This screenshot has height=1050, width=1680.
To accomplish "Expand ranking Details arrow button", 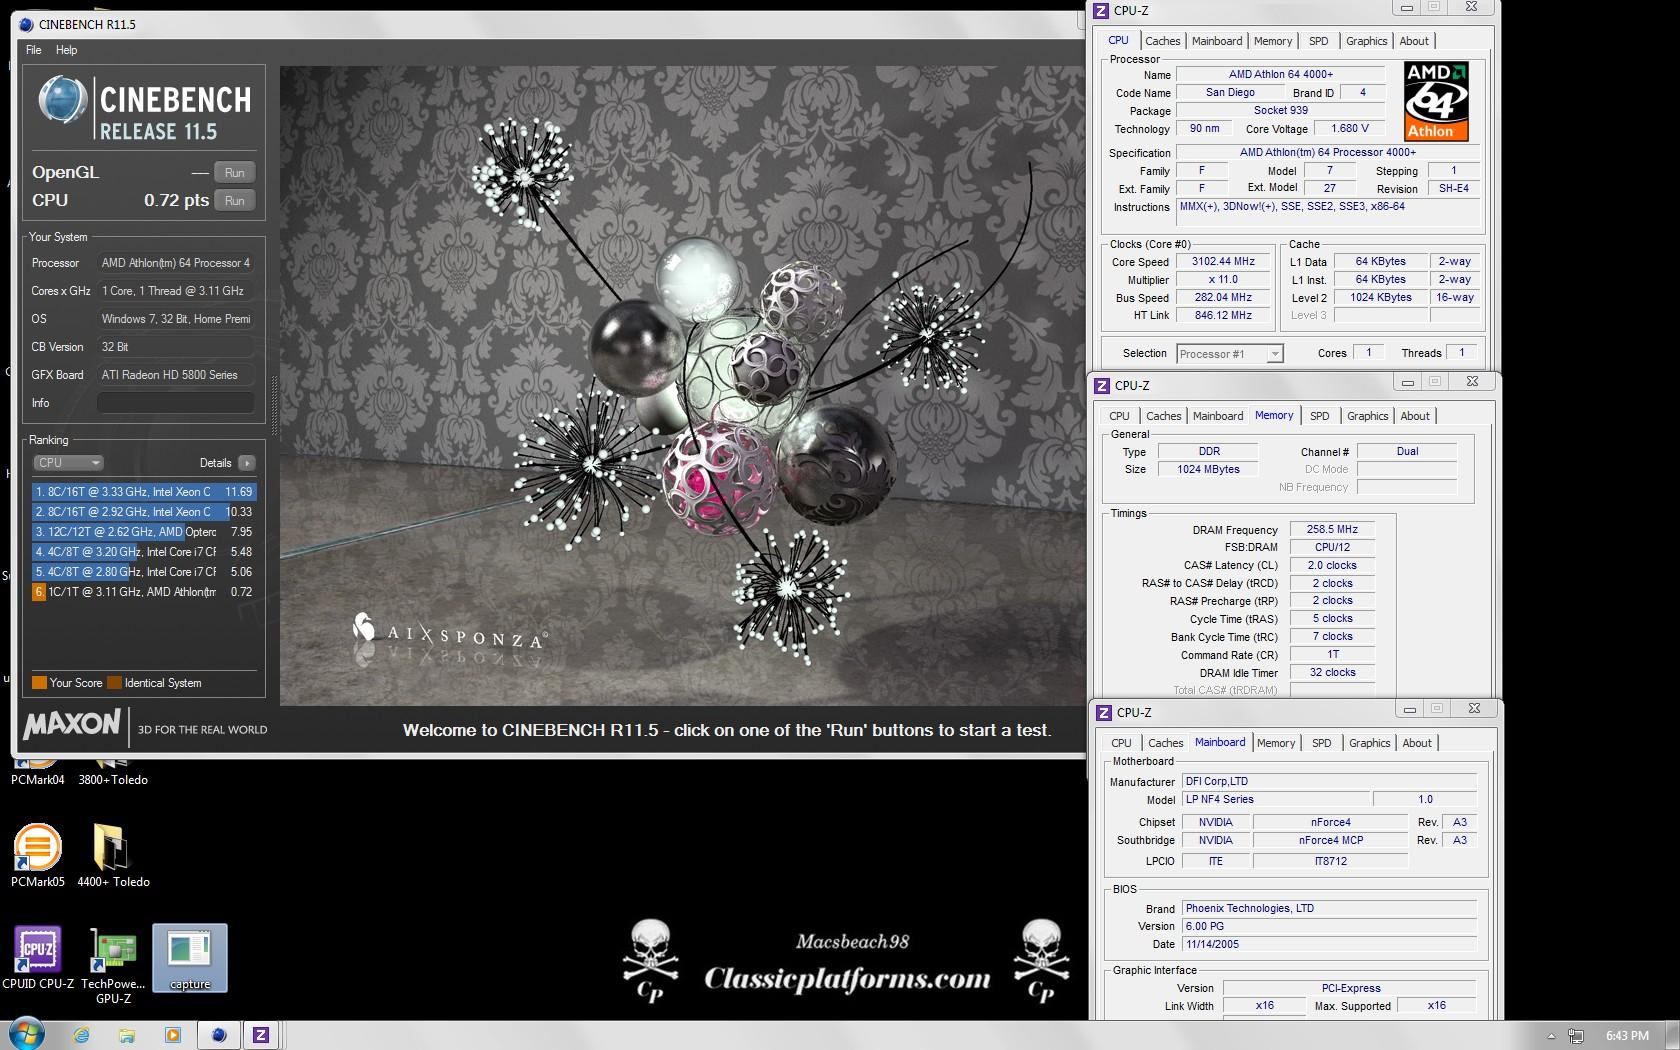I will point(247,463).
